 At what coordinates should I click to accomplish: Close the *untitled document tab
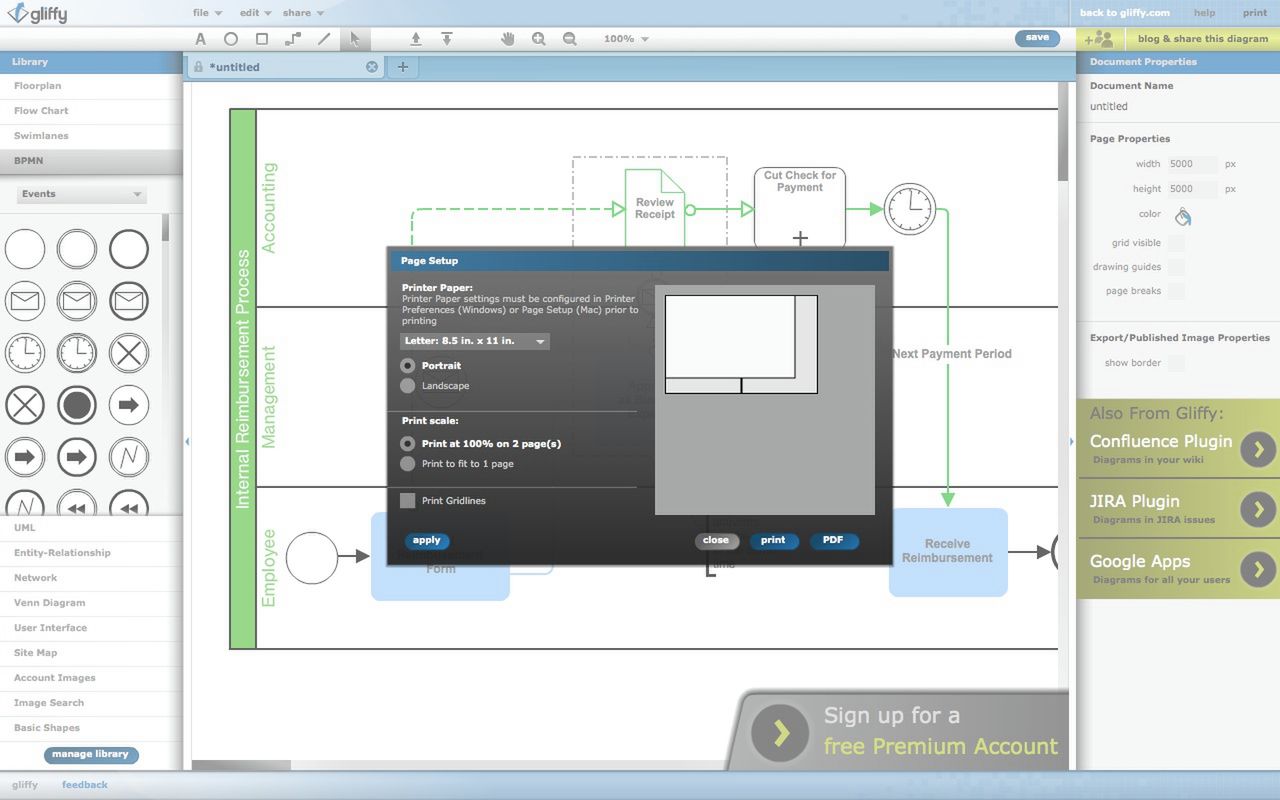(x=372, y=67)
